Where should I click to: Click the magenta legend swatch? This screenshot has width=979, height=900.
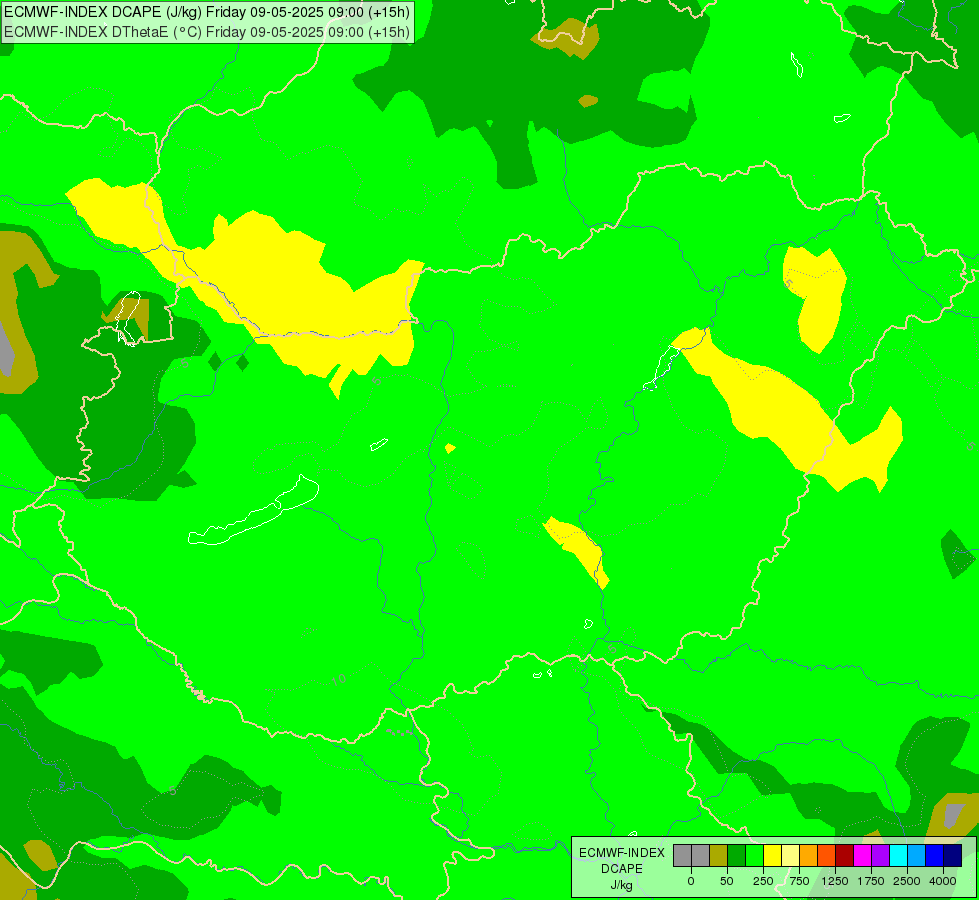862,856
